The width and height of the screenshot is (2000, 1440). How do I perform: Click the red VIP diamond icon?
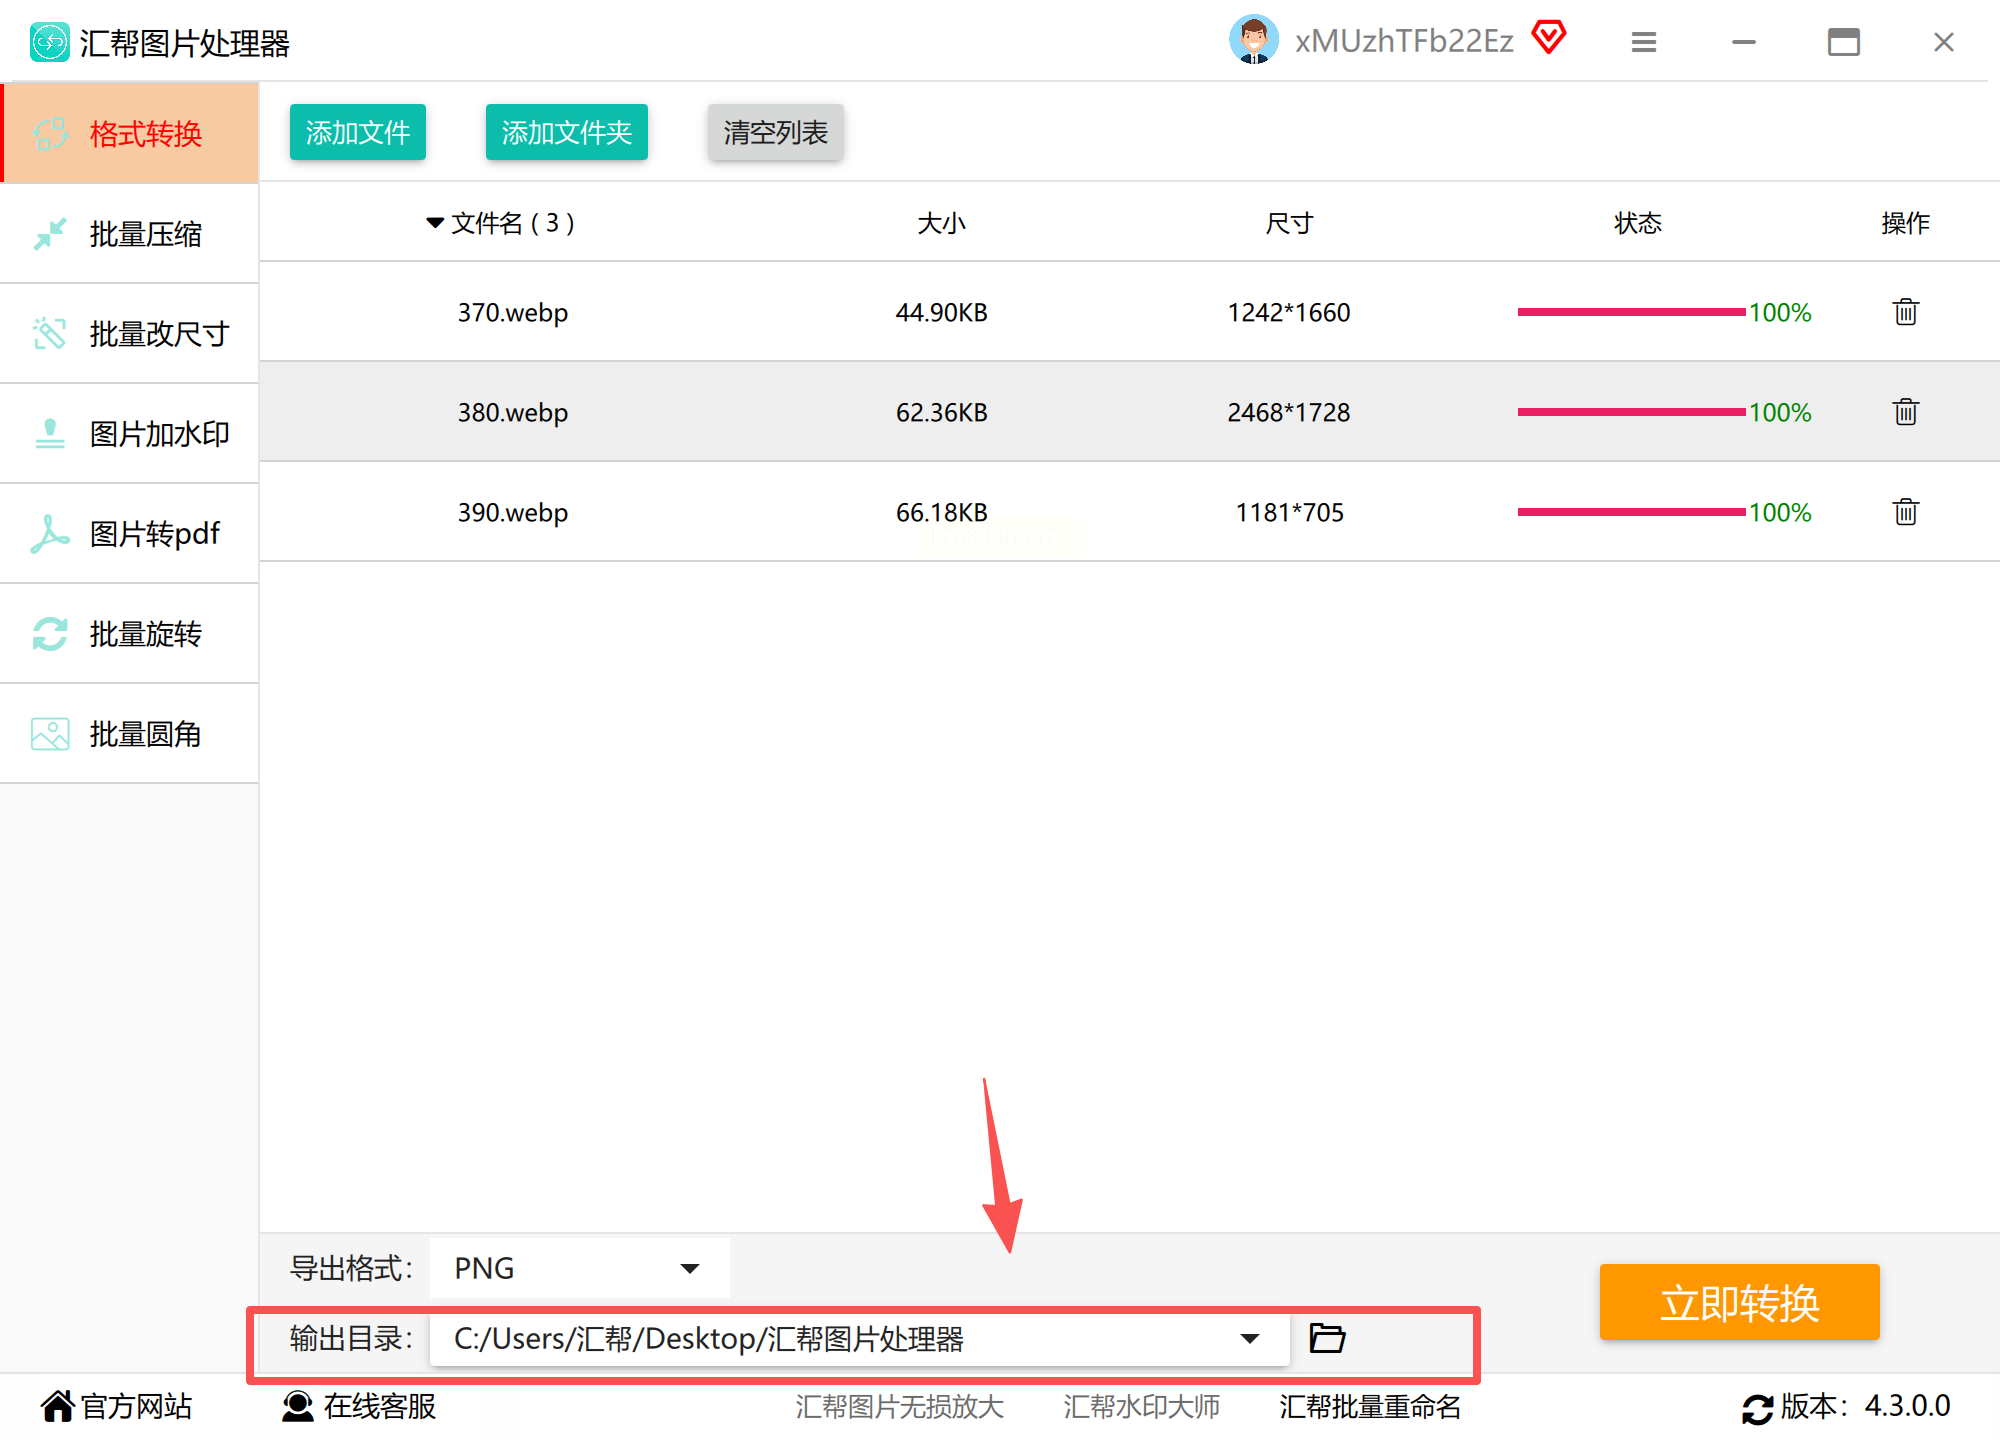click(1548, 38)
